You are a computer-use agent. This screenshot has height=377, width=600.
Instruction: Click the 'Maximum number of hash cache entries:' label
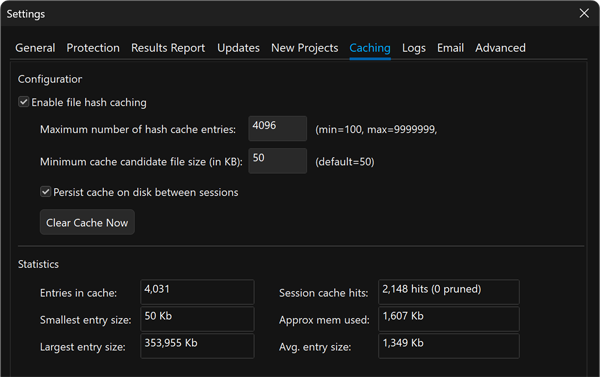coord(138,129)
